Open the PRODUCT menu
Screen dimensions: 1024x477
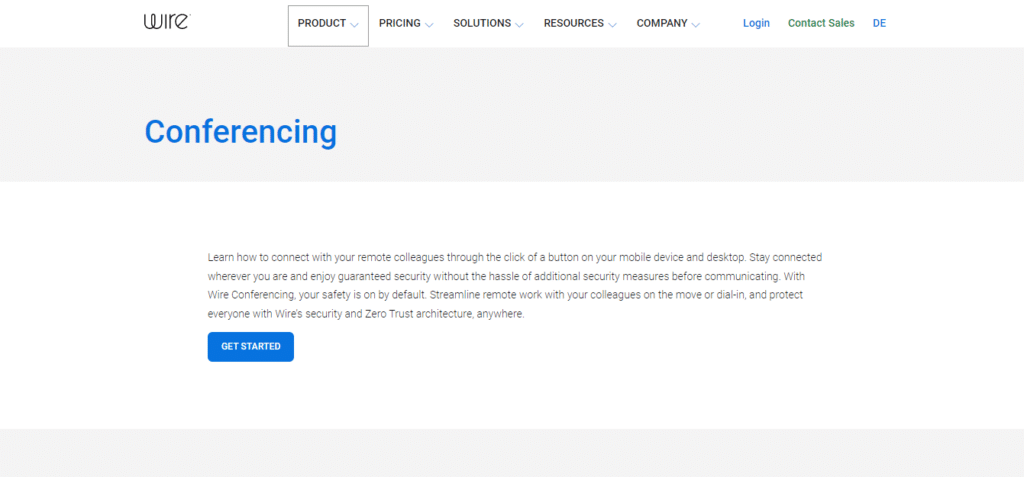[x=321, y=23]
